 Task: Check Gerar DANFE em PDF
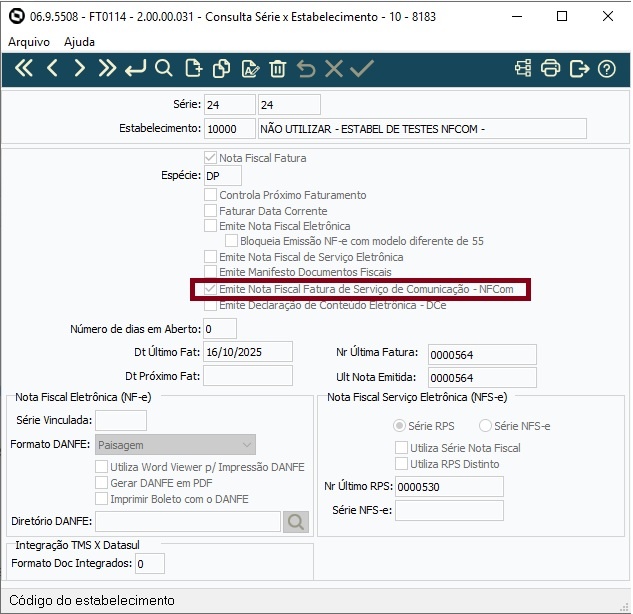pos(101,483)
